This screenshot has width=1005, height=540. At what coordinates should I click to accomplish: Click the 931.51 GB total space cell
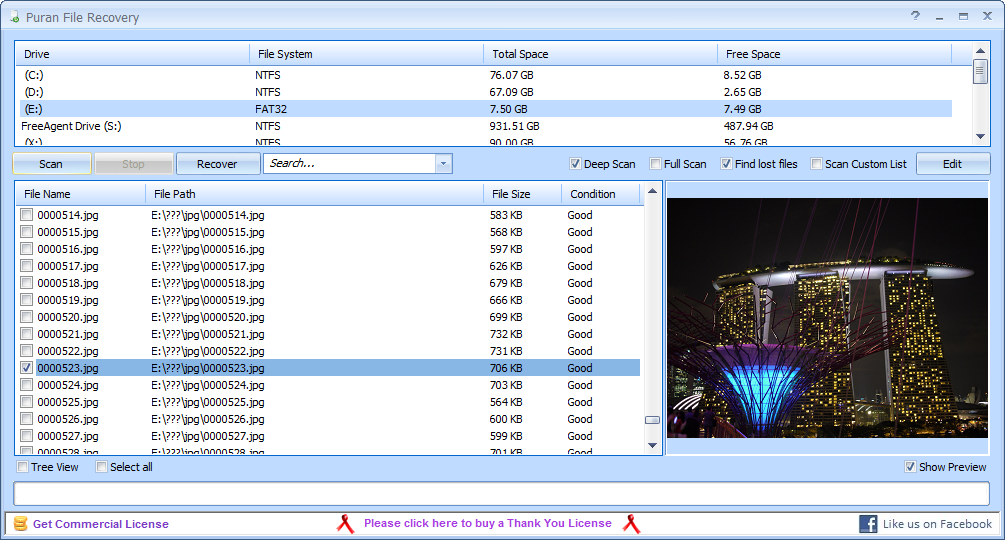[515, 126]
